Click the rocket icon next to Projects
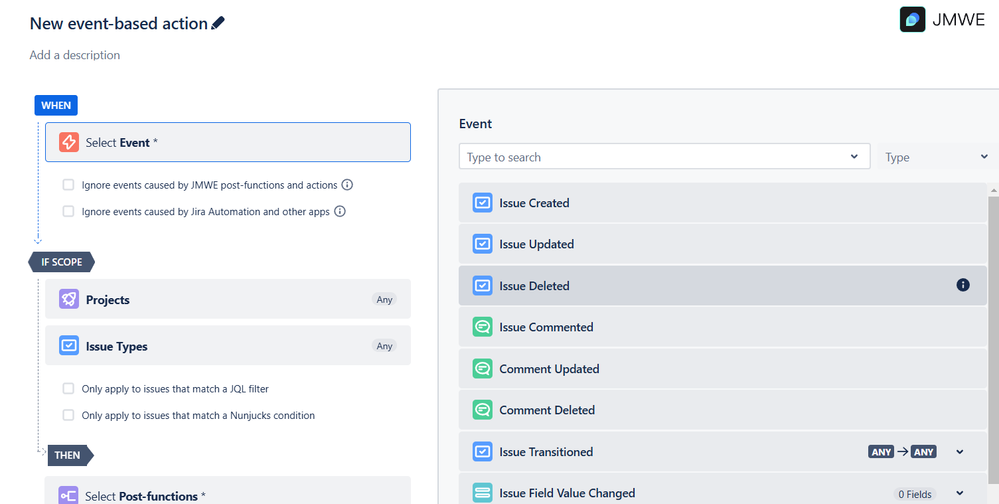The image size is (999, 504). pos(69,299)
